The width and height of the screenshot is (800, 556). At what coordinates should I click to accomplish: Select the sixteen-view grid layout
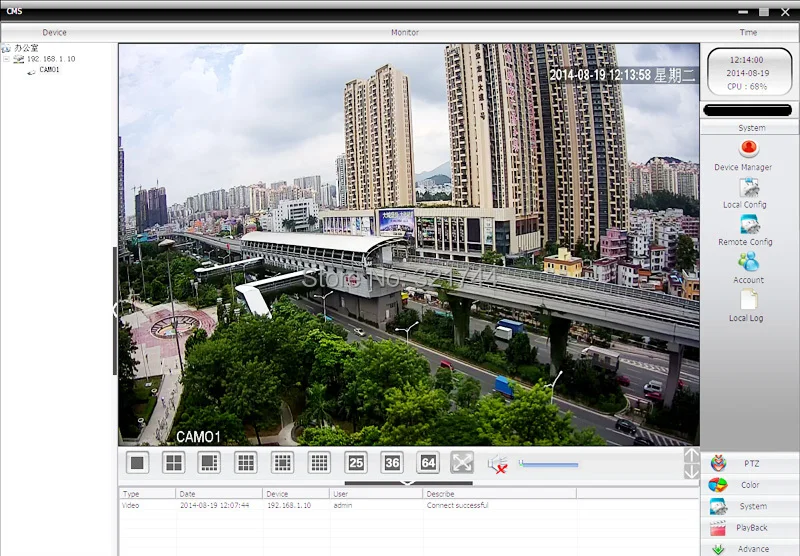click(319, 463)
